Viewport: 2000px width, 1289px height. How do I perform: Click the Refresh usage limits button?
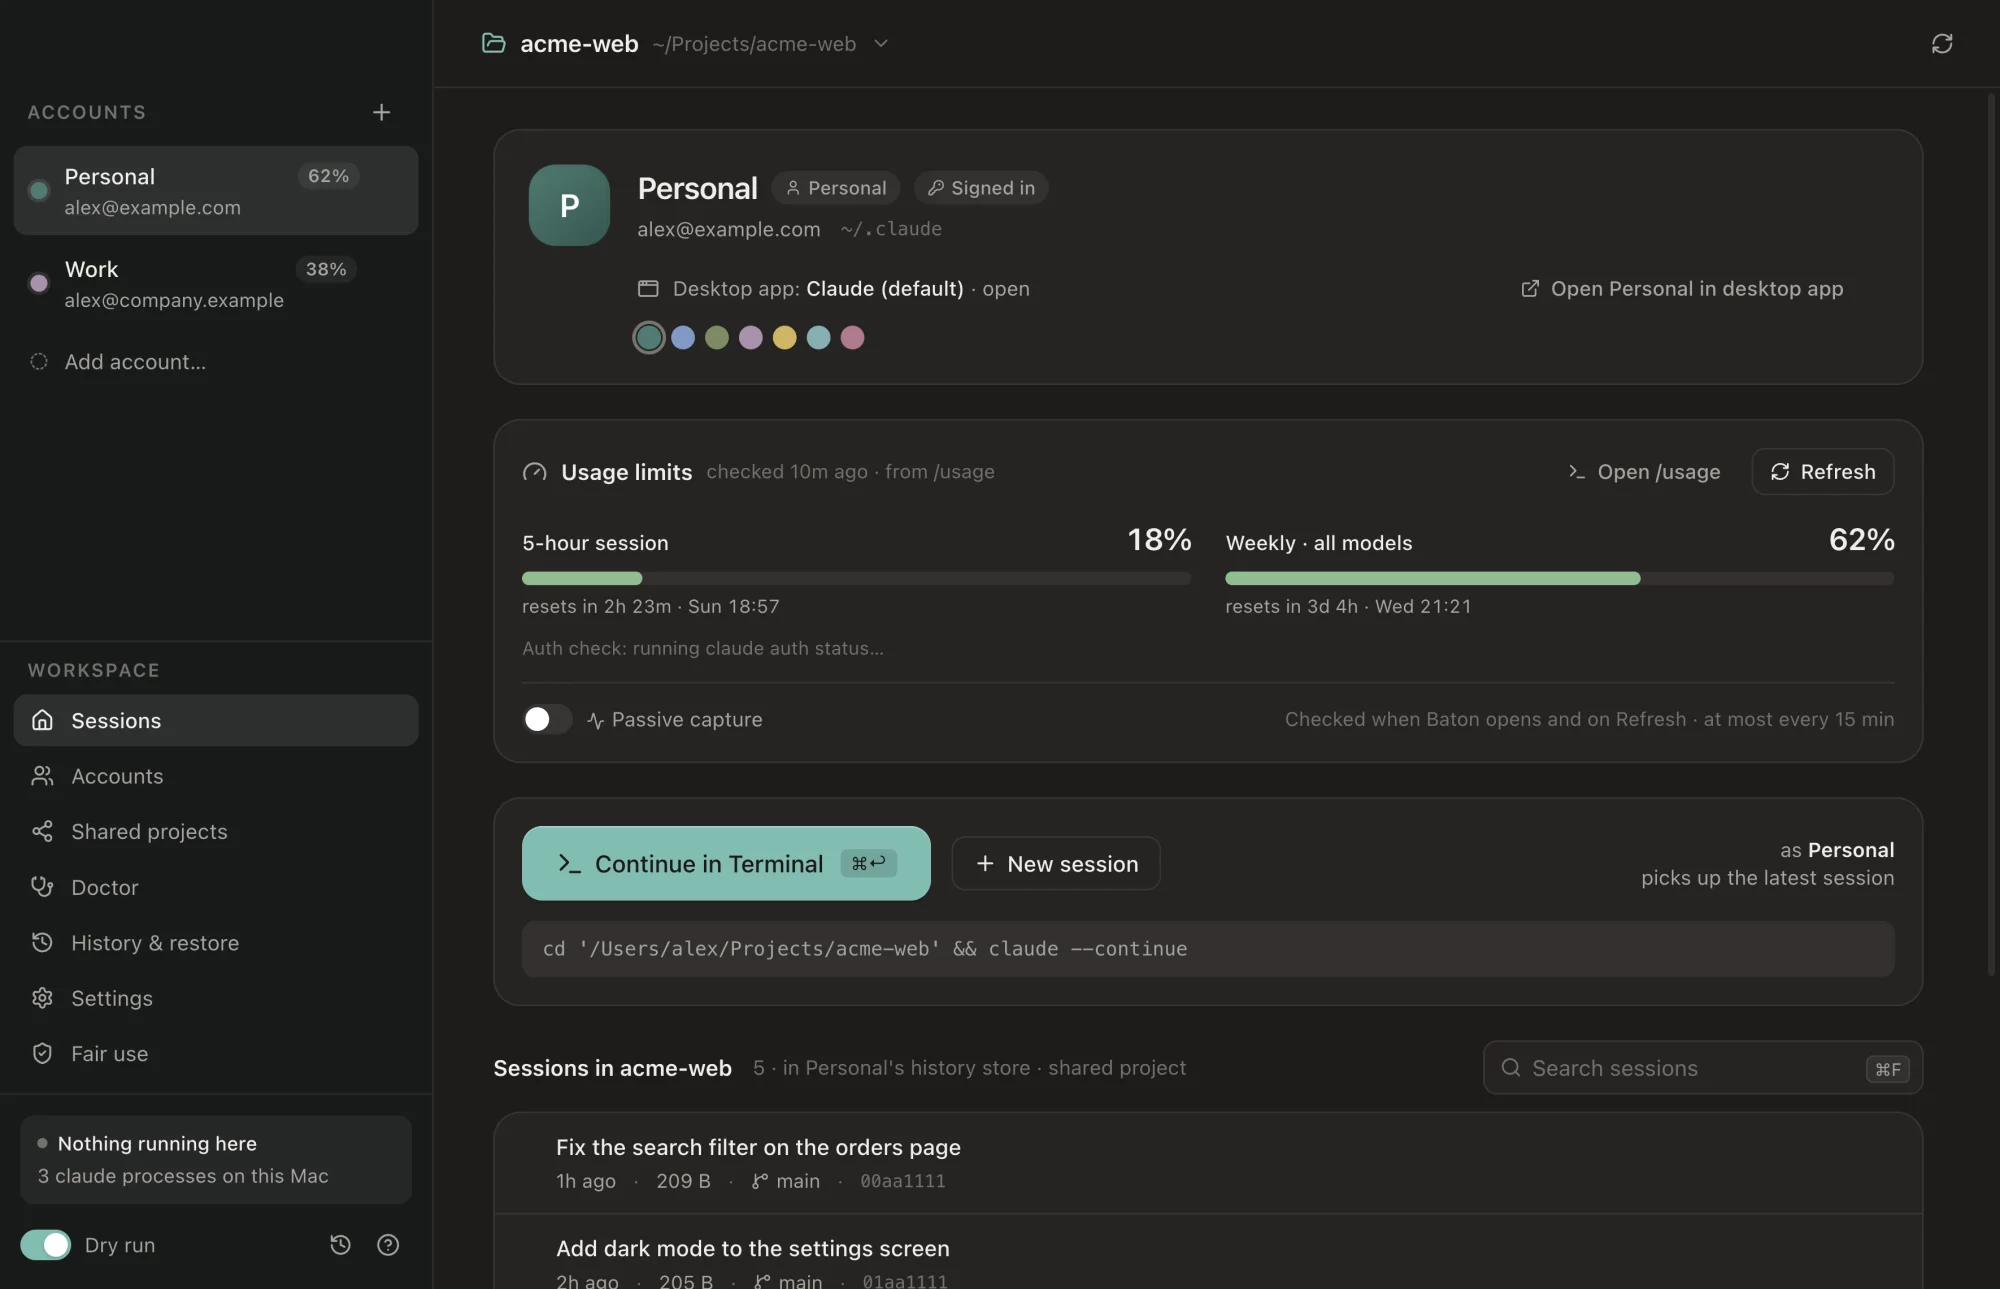click(1823, 471)
